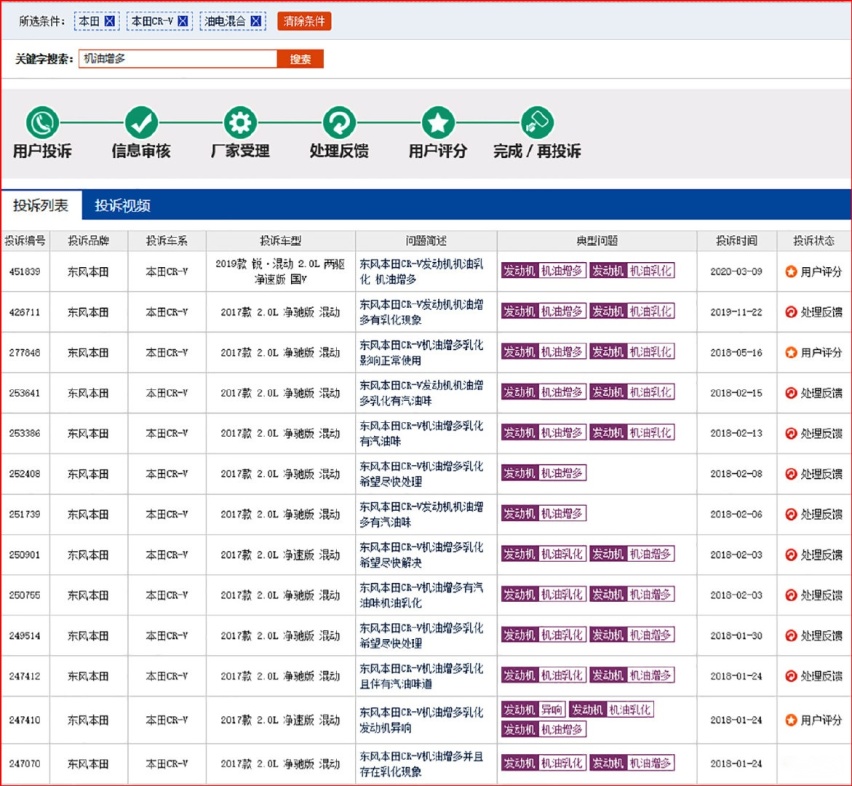The height and width of the screenshot is (786, 852).
Task: Open complaint 东风本田CR-V机油增多乳化影响正常使用
Action: point(421,353)
